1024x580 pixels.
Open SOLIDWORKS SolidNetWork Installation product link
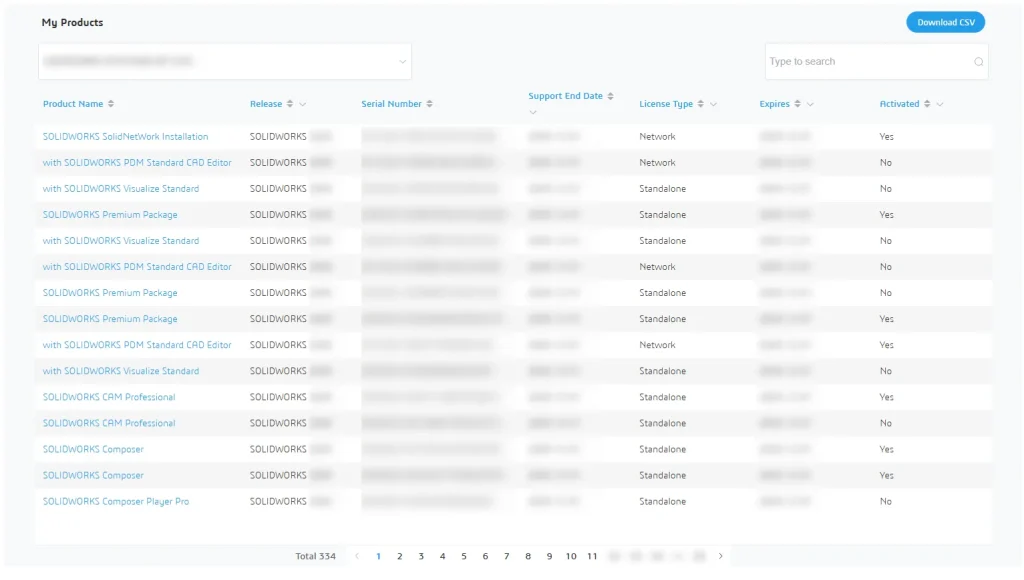pos(125,137)
